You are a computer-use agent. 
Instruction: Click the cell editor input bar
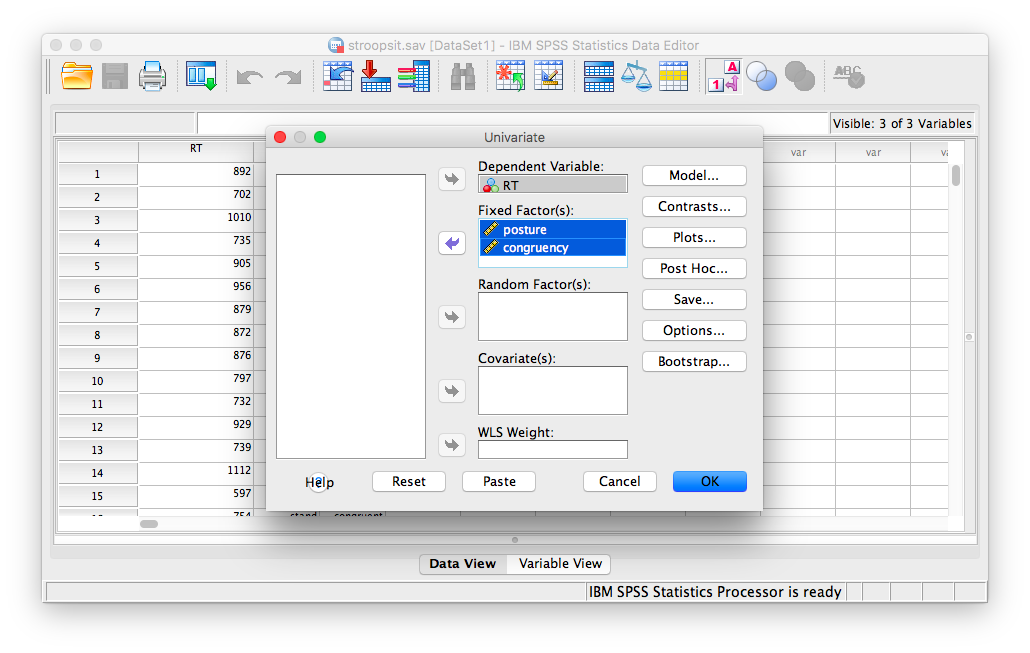(512, 123)
